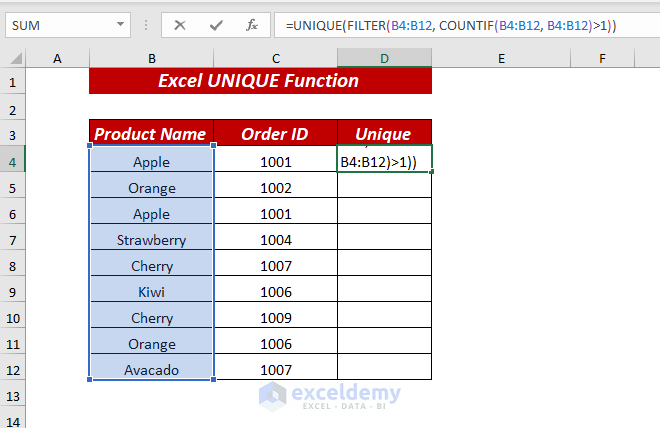Click empty cell D5 under Unique

(384, 185)
